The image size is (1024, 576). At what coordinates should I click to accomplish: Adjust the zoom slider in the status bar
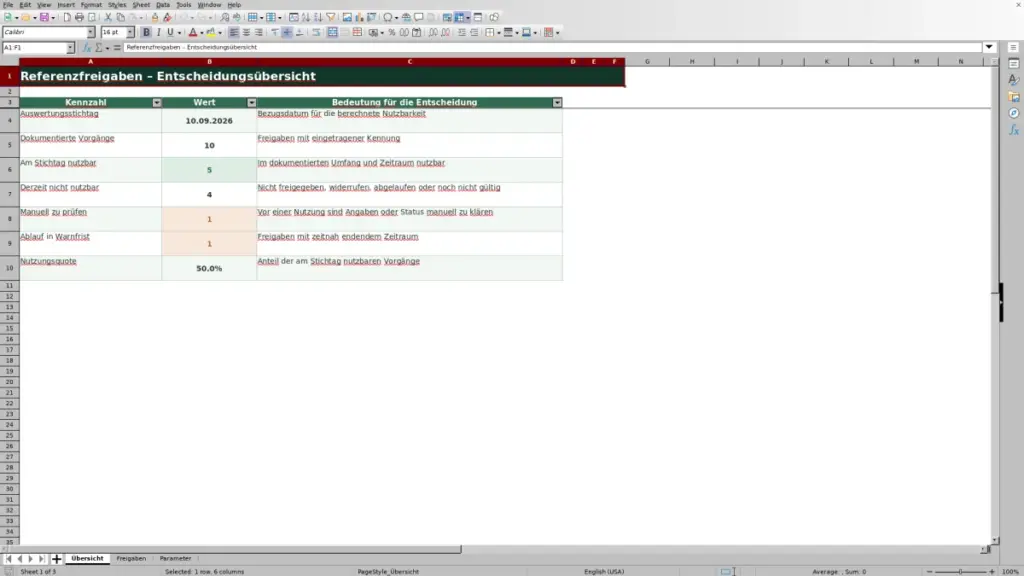961,571
